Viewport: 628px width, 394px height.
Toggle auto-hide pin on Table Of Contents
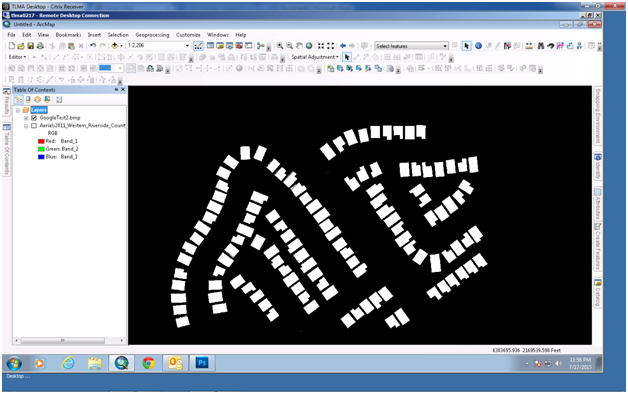point(116,90)
